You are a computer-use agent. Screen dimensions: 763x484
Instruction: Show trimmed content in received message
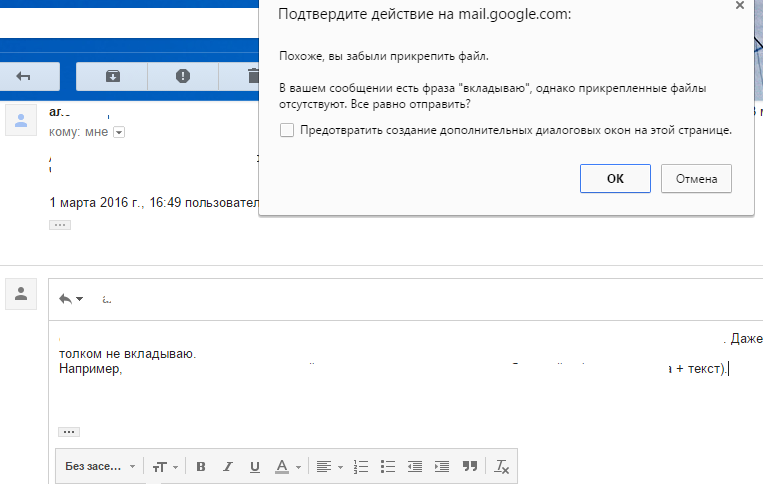[x=60, y=225]
